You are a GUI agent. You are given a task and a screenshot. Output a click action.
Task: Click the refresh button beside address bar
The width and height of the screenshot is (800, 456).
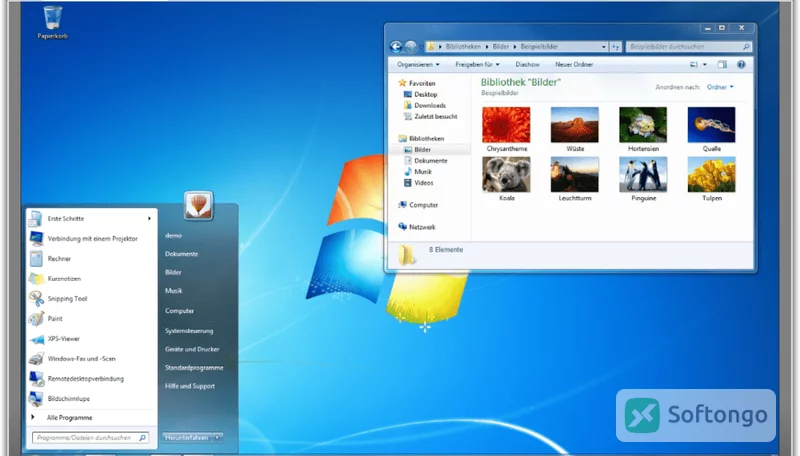click(x=615, y=47)
